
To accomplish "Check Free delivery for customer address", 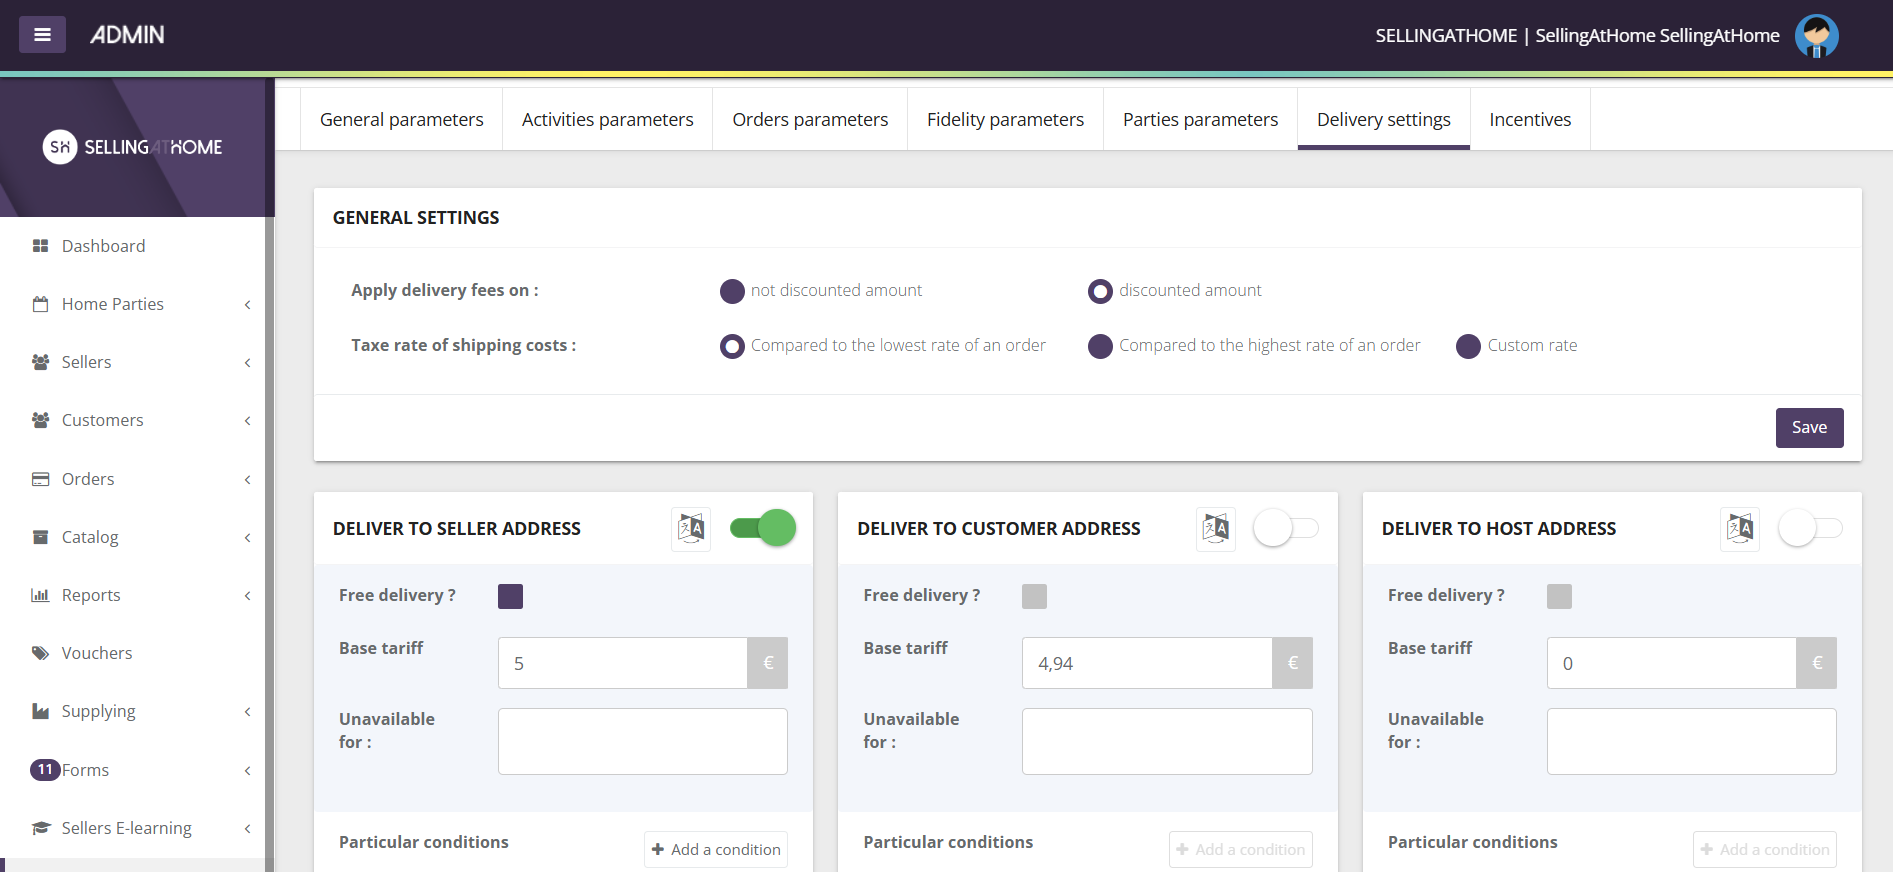I will pyautogui.click(x=1034, y=597).
